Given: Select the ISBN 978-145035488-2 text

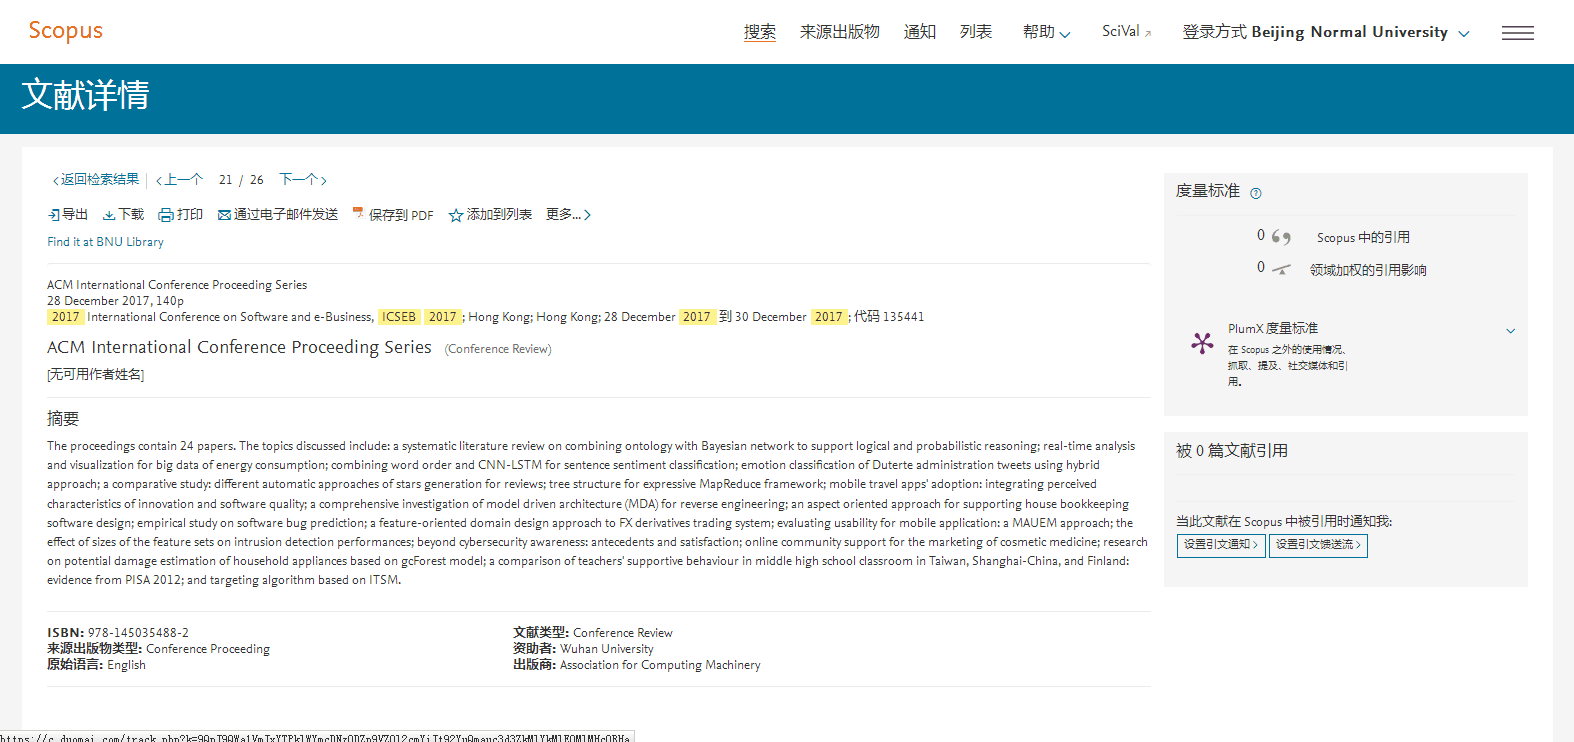Looking at the screenshot, I should click(x=118, y=633).
